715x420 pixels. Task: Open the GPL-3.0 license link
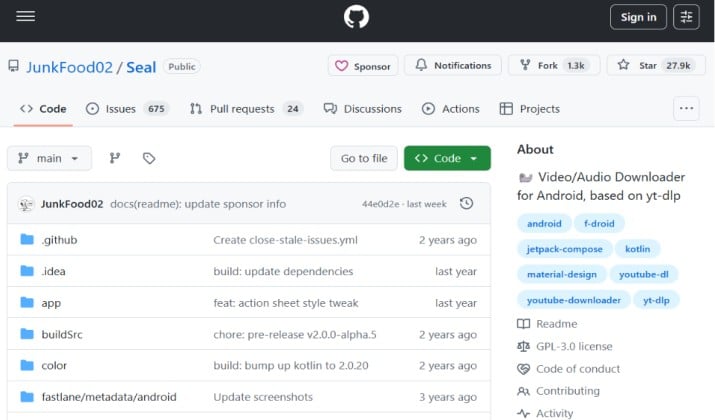point(574,347)
